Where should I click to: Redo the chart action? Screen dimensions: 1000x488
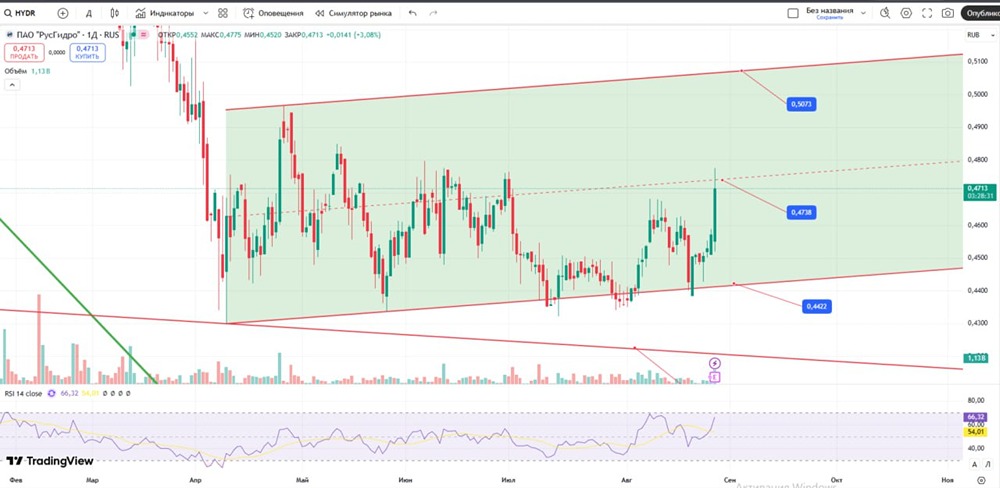[434, 13]
